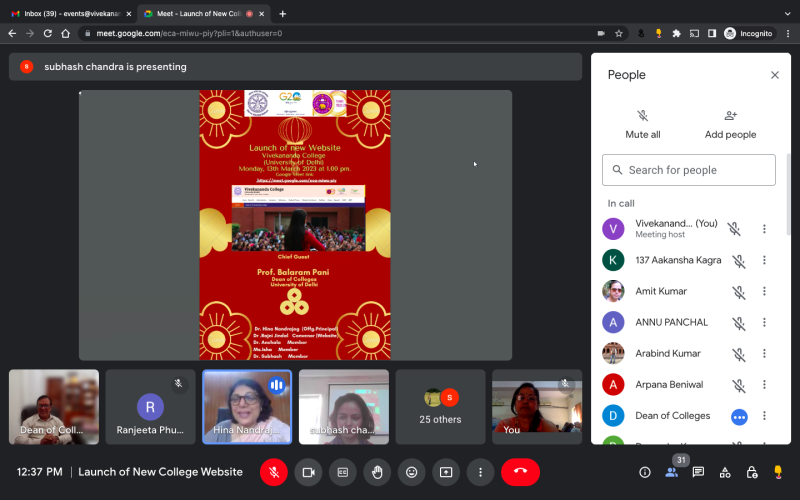The image size is (800, 500).
Task: Open more actions for Amit Kumar
Action: 764,292
